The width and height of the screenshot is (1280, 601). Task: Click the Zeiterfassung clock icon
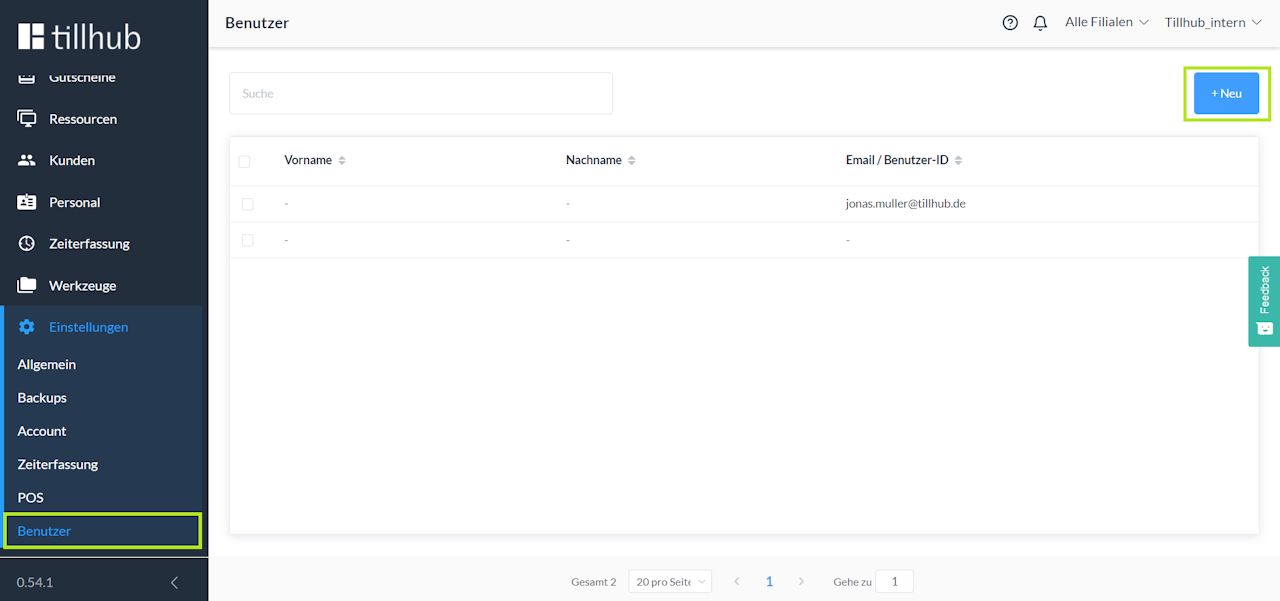click(27, 243)
